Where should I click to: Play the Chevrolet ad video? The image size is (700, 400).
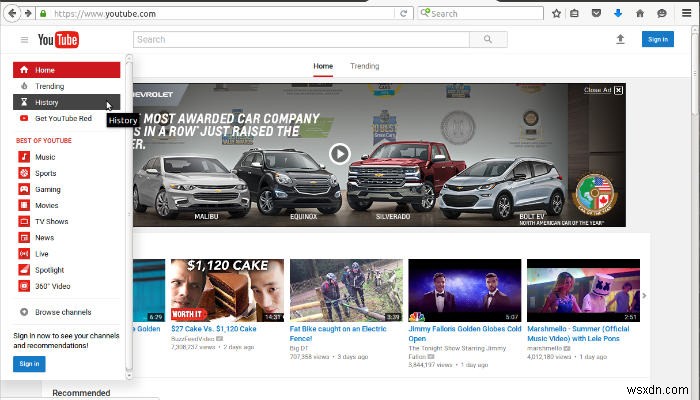[x=340, y=154]
